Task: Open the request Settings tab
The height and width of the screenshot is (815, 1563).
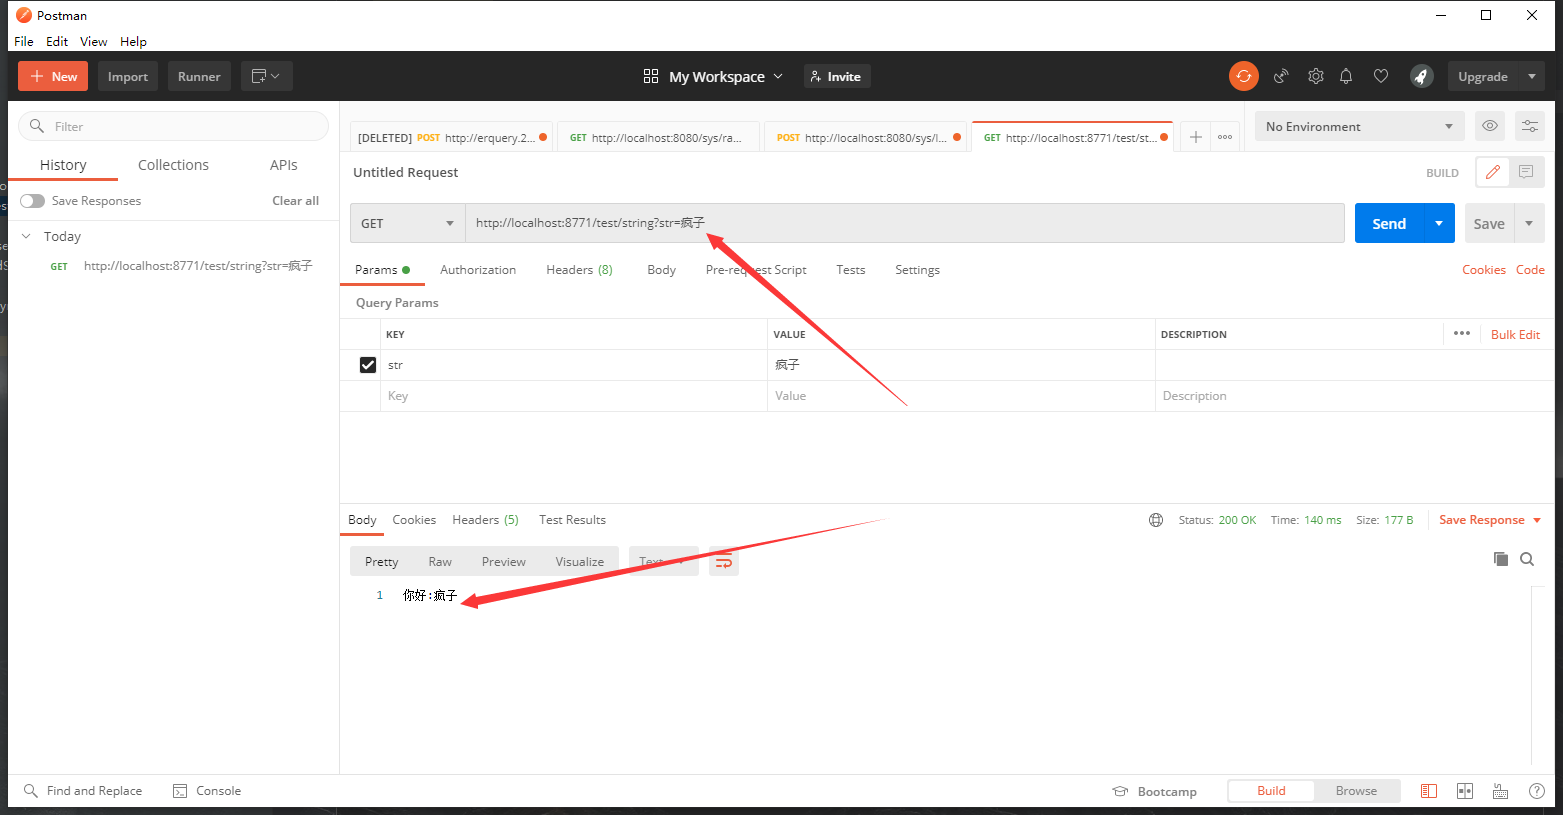Action: 917,270
